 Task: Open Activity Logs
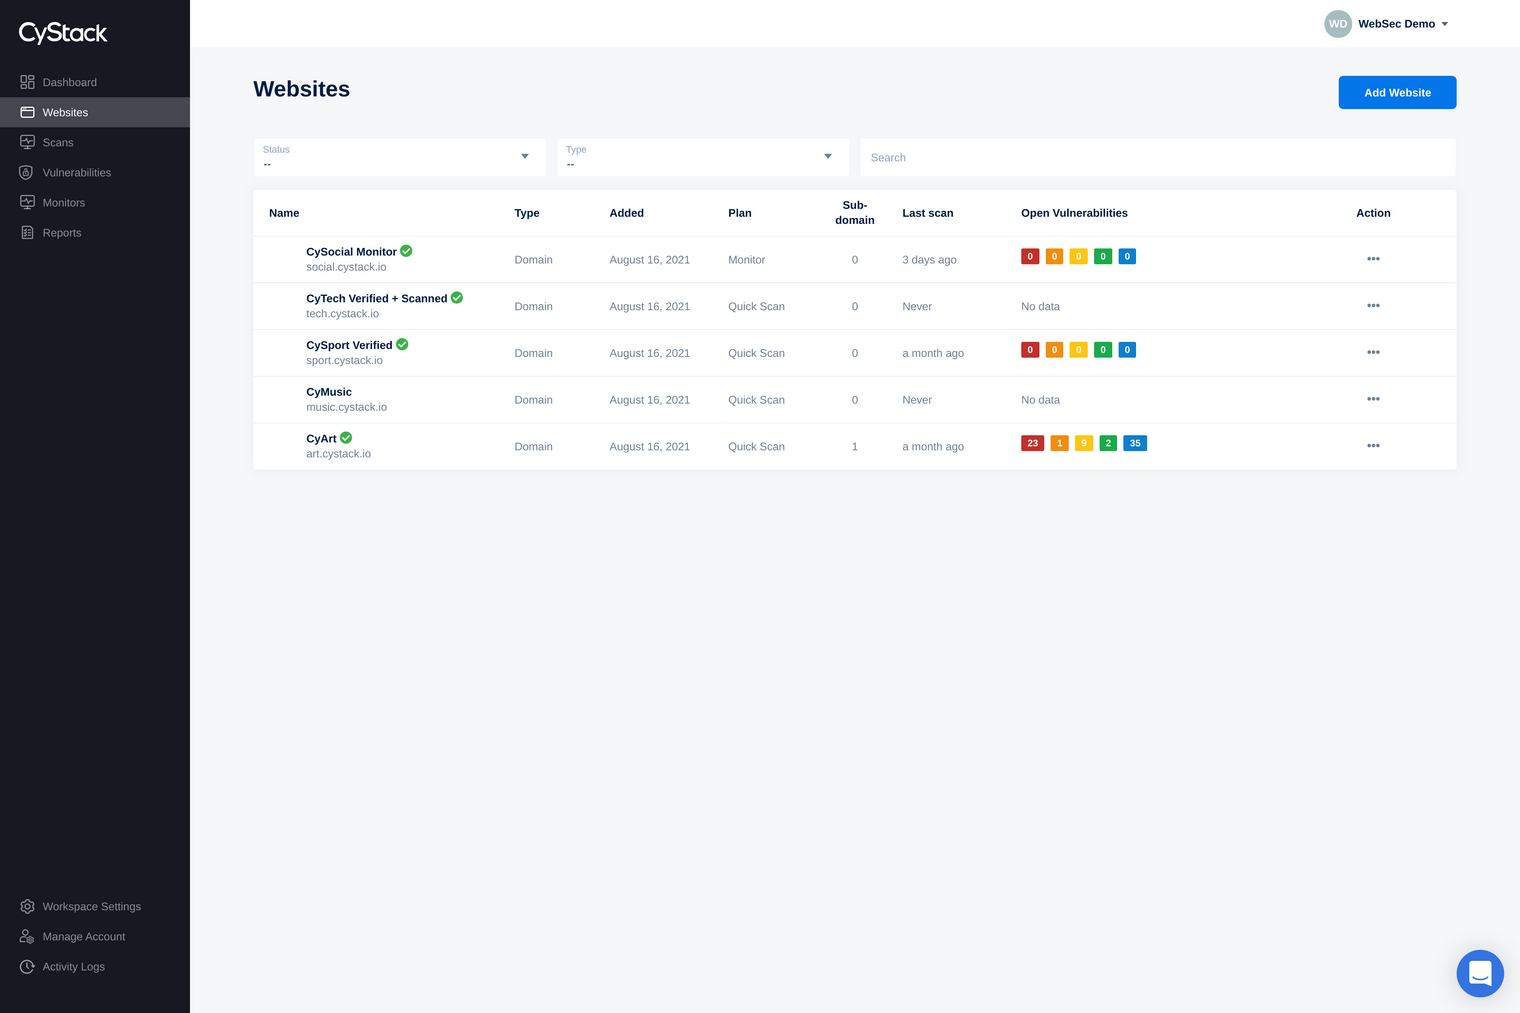point(74,966)
